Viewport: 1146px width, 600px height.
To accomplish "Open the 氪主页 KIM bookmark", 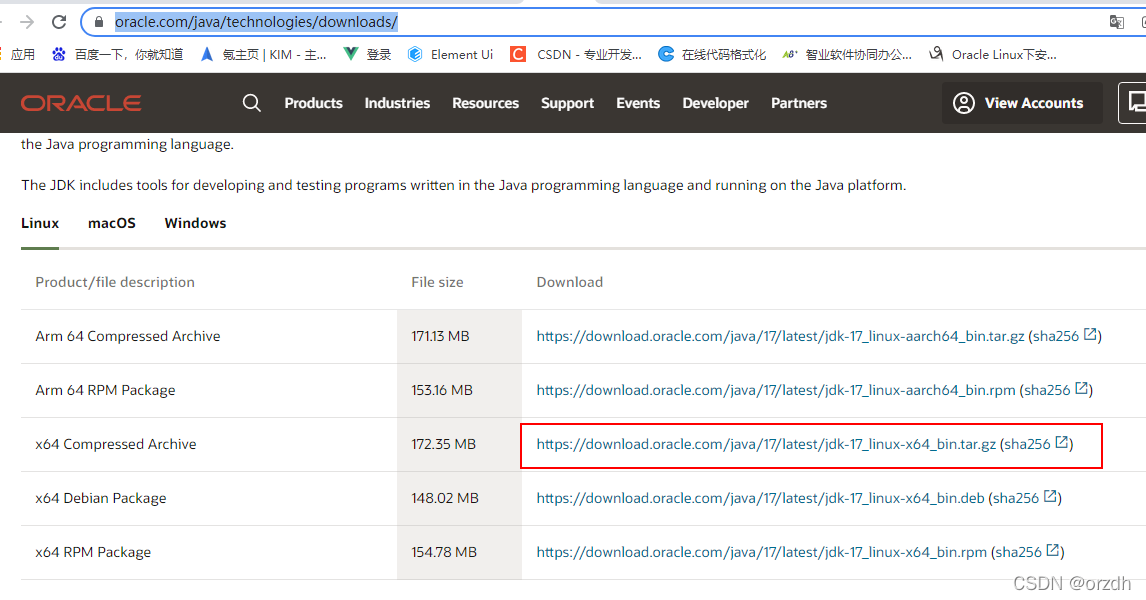I will (x=263, y=55).
